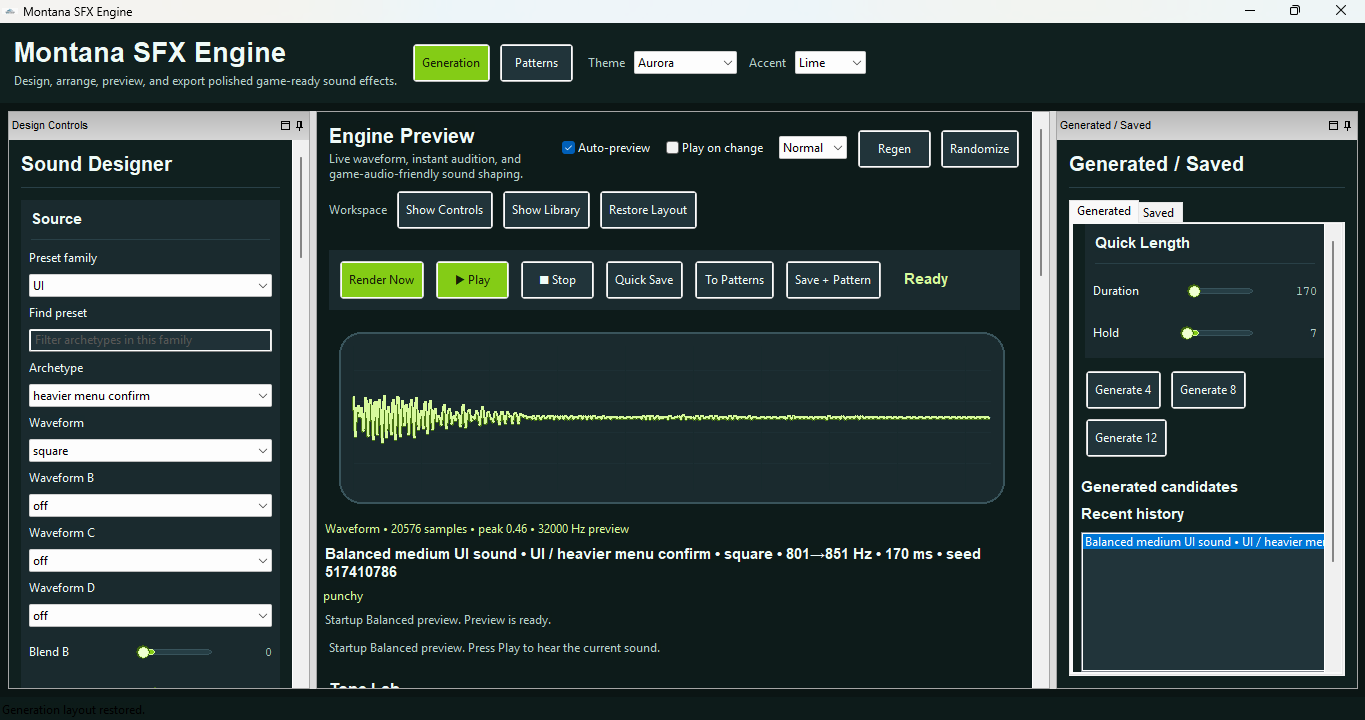Click the Hold slider handle

pyautogui.click(x=1187, y=333)
